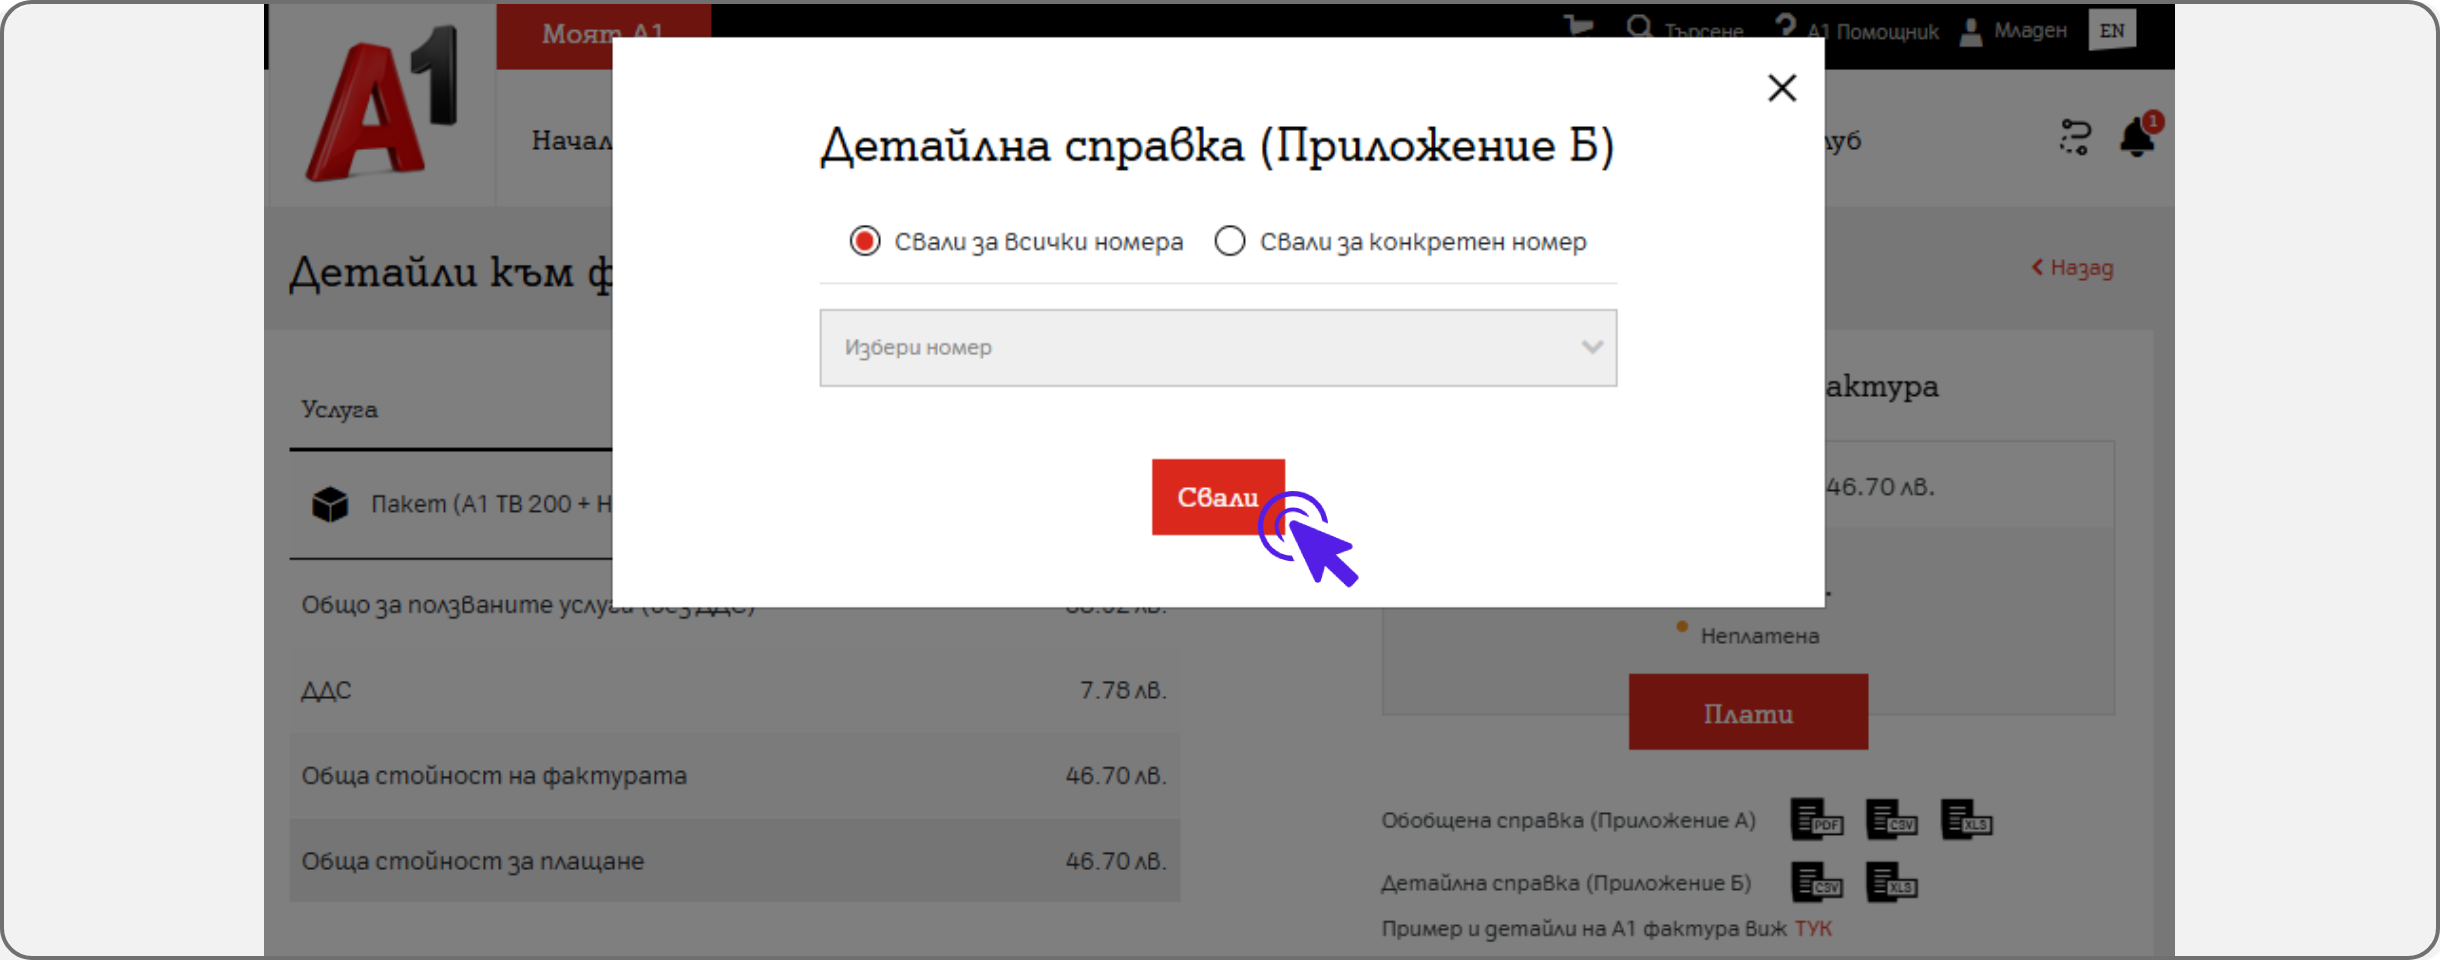Select 'Свали за конкретен номер' radio option

[1230, 241]
